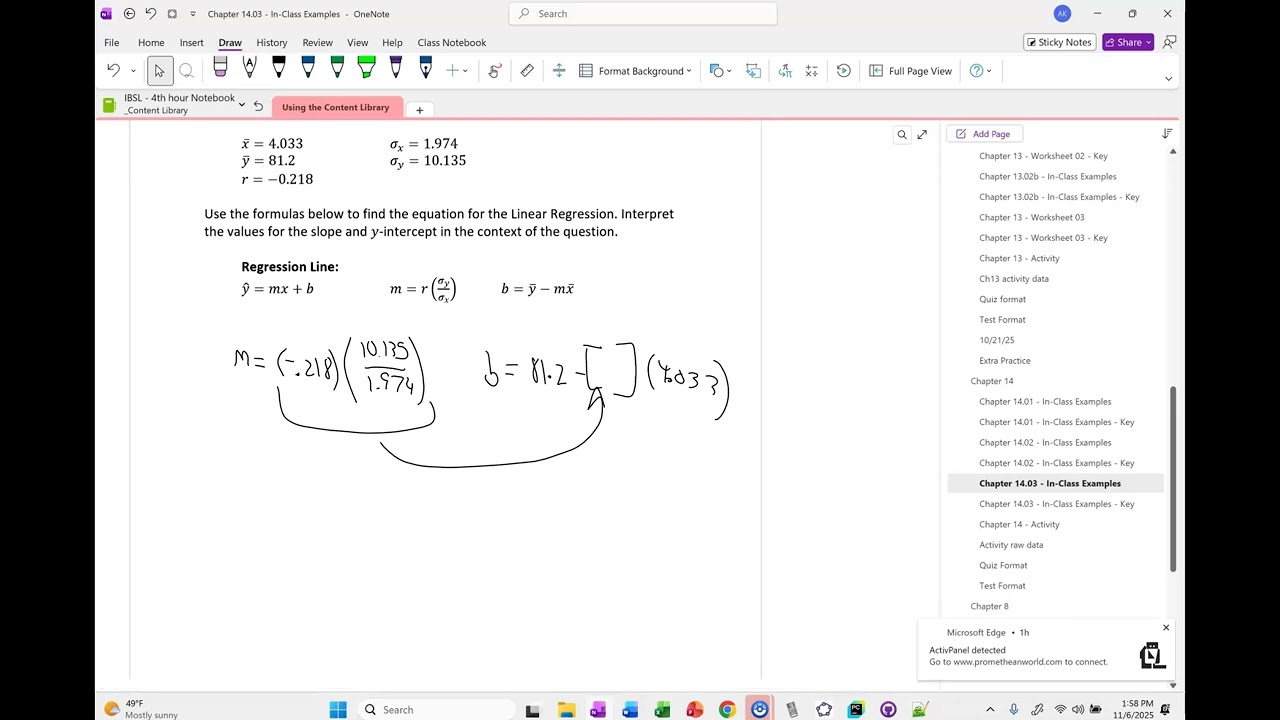Click the Undo arrow in the Draw ribbon
The image size is (1280, 720).
tap(113, 71)
